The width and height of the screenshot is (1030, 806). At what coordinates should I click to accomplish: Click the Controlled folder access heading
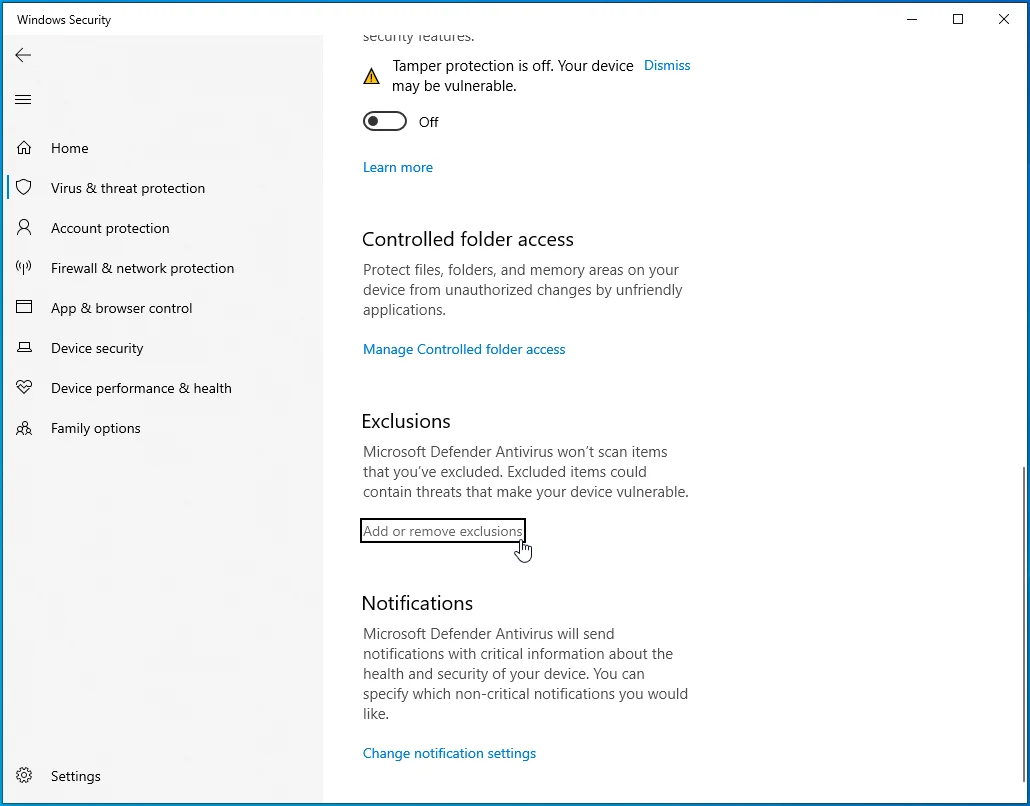click(468, 239)
